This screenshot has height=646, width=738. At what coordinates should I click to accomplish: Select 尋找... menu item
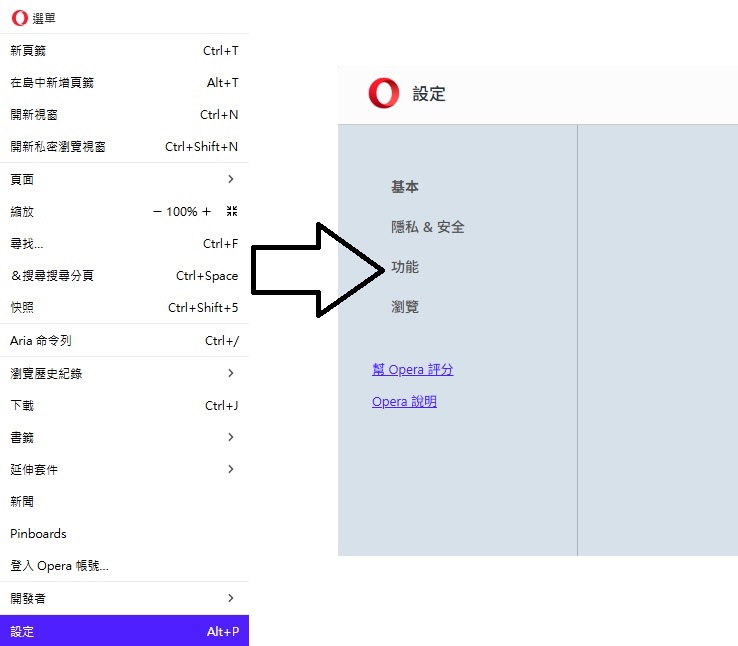[124, 243]
